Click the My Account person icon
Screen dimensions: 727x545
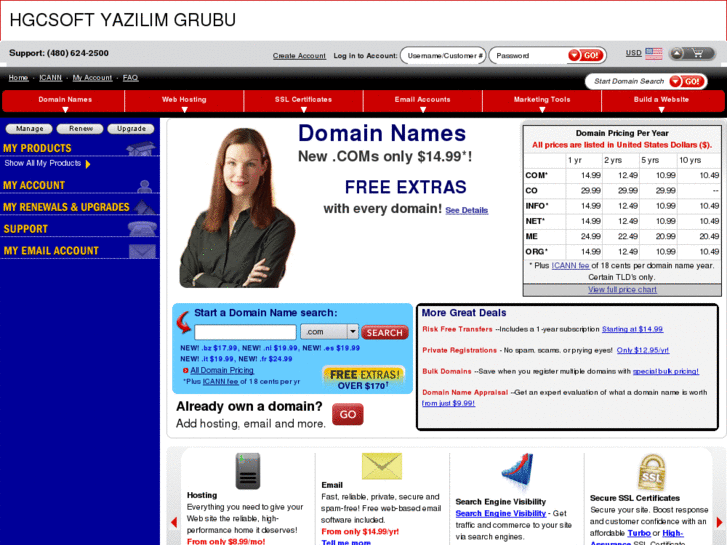[x=145, y=186]
